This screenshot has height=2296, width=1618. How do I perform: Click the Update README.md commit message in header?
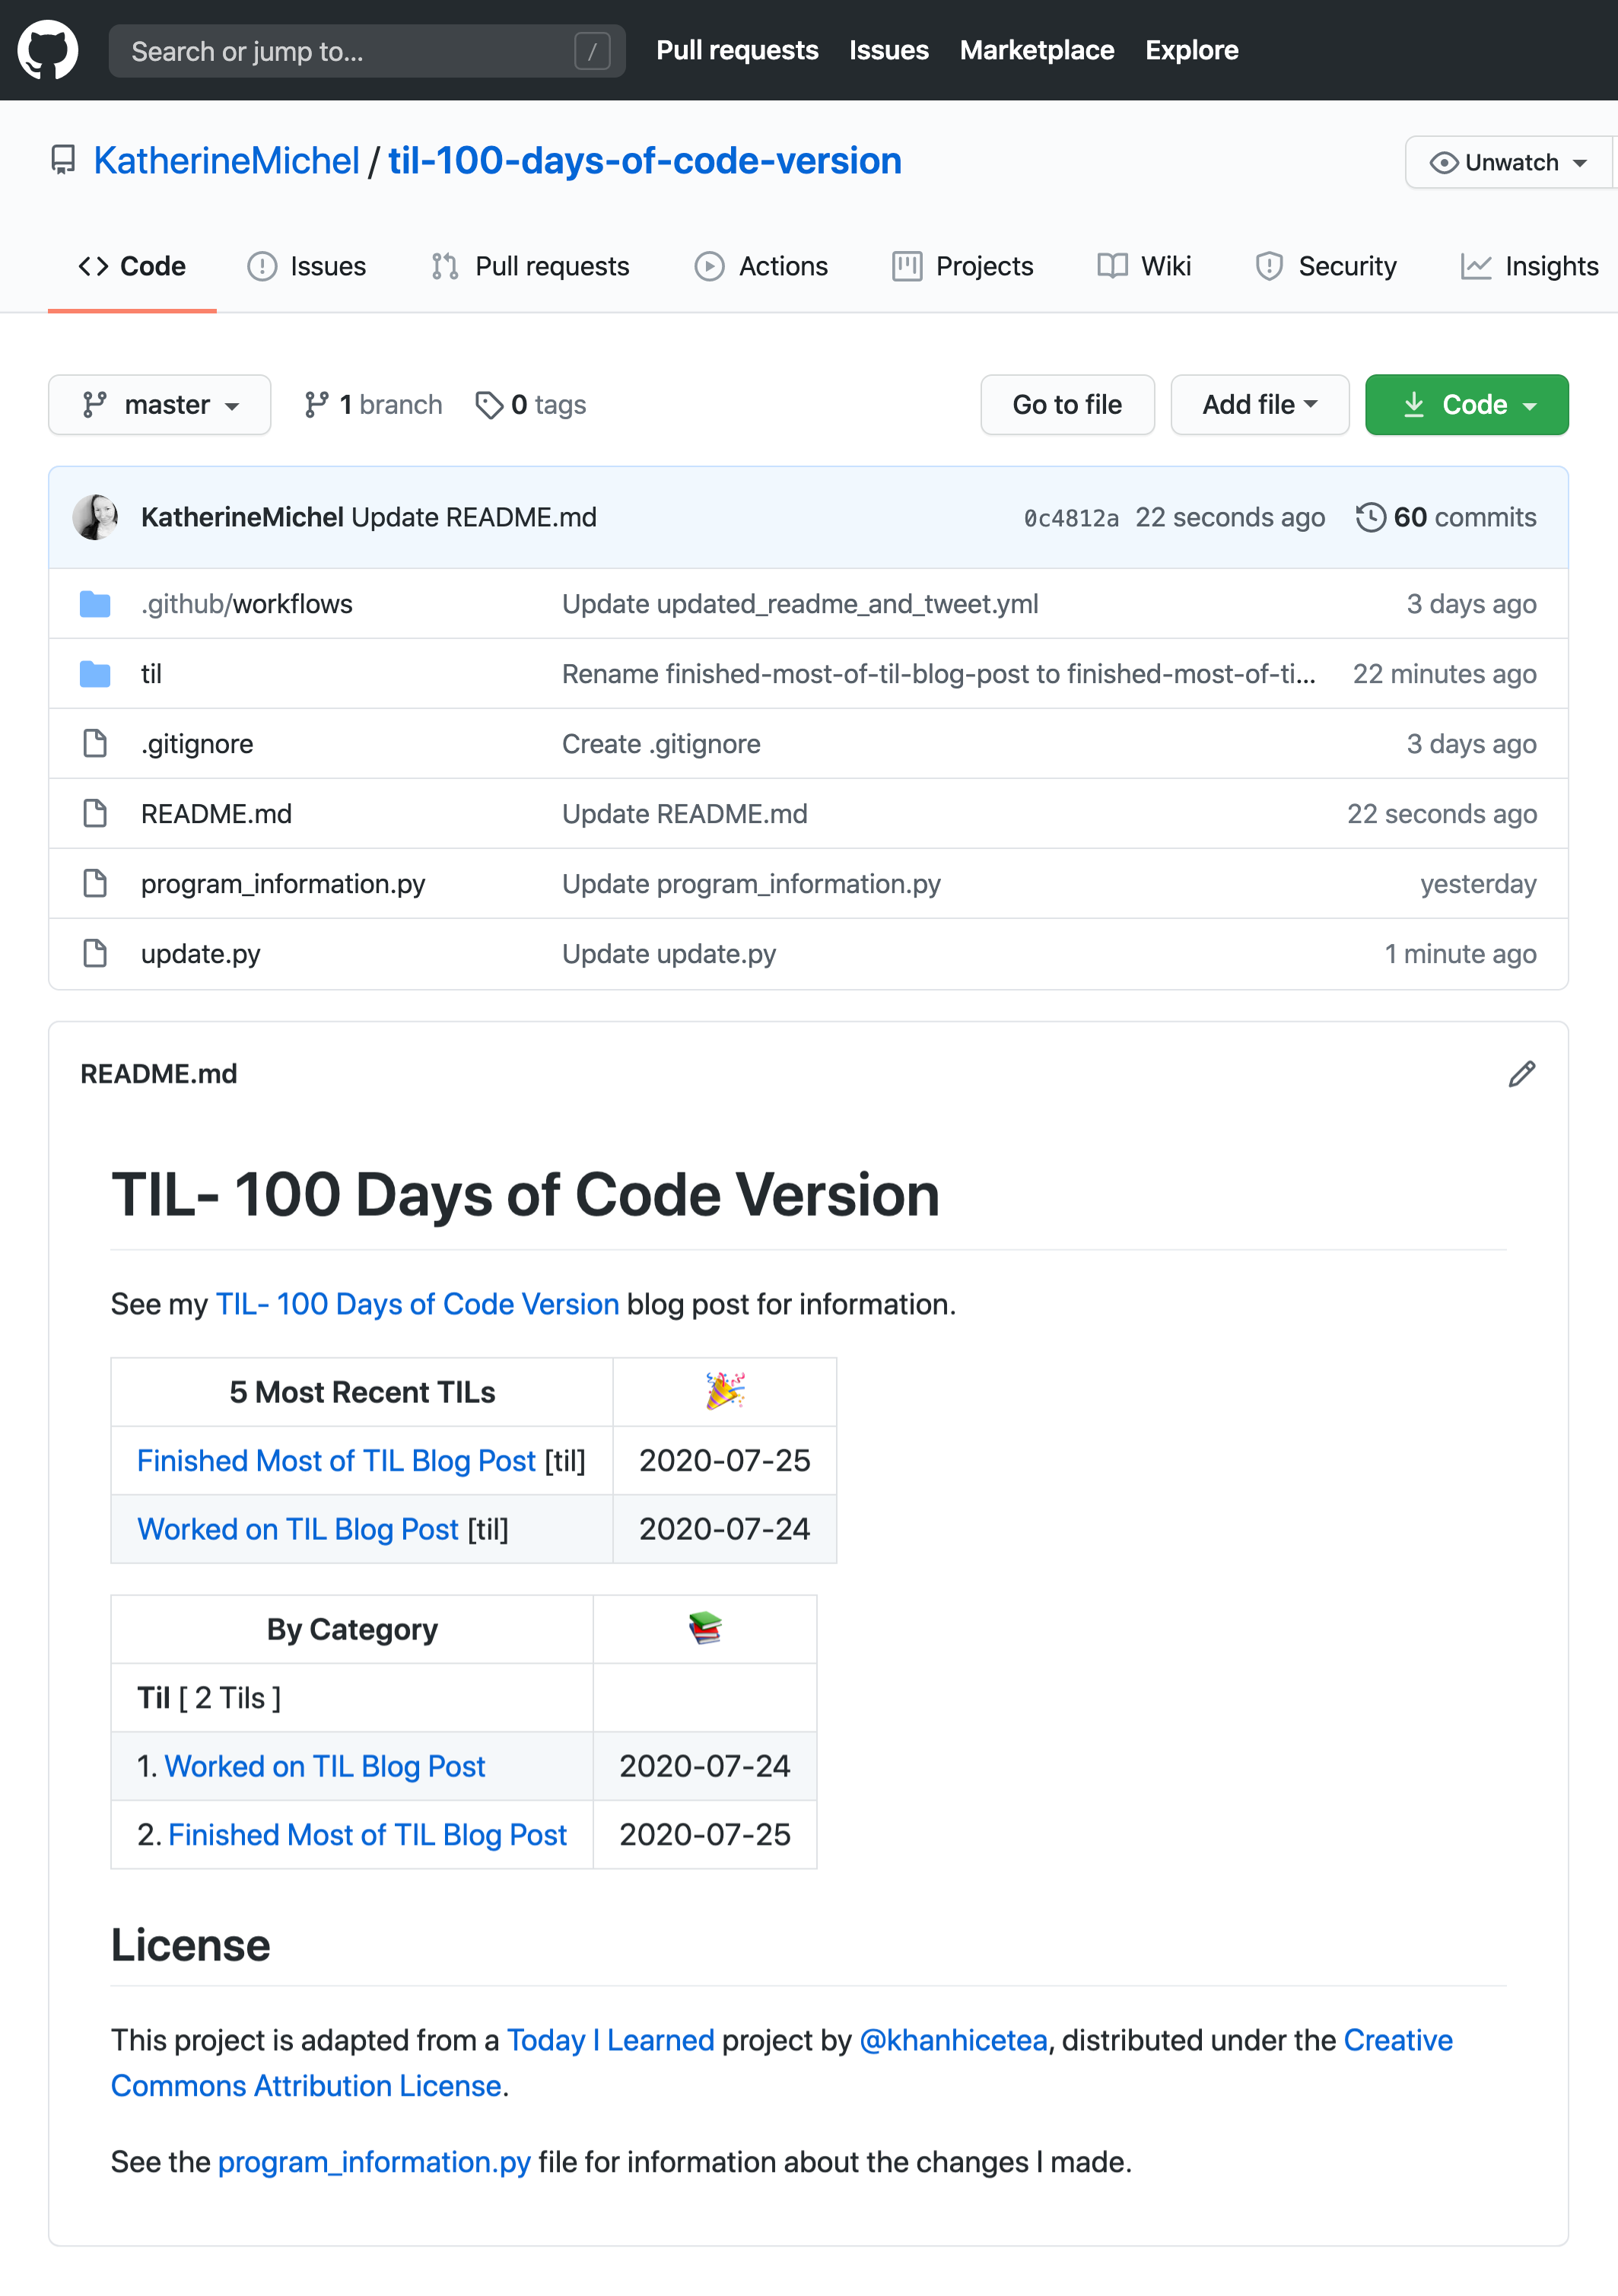click(474, 517)
